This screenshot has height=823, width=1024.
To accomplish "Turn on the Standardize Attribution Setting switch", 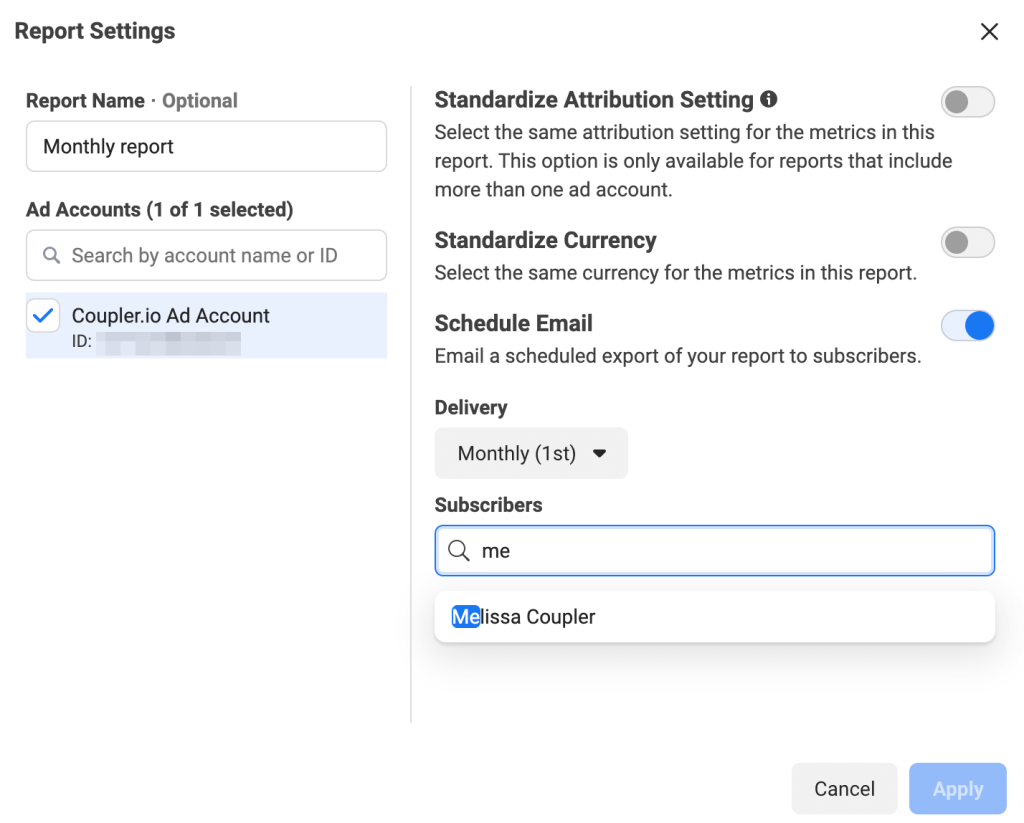I will (x=967, y=102).
